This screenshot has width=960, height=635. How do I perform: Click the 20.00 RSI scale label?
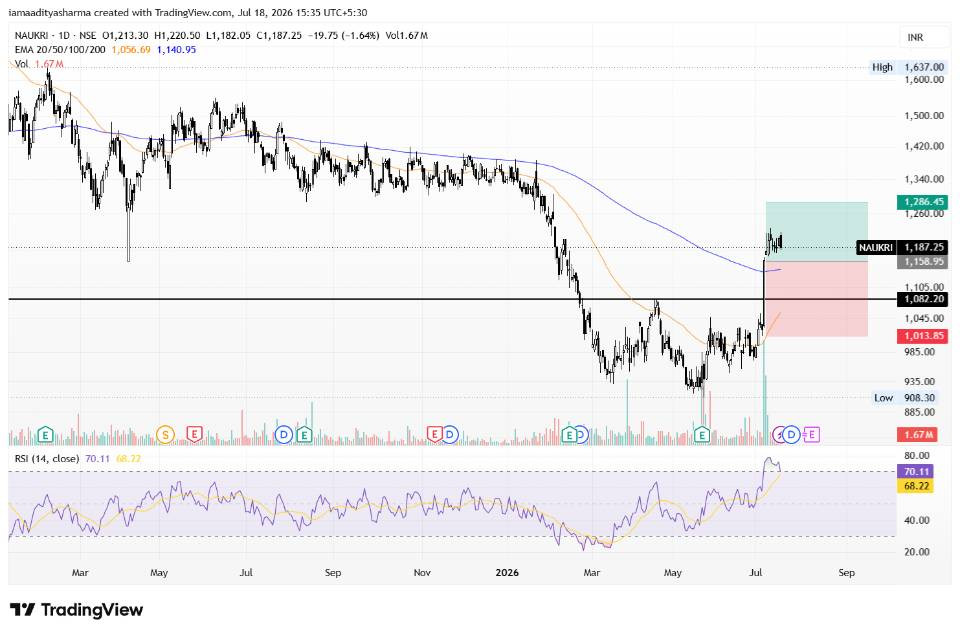click(917, 552)
